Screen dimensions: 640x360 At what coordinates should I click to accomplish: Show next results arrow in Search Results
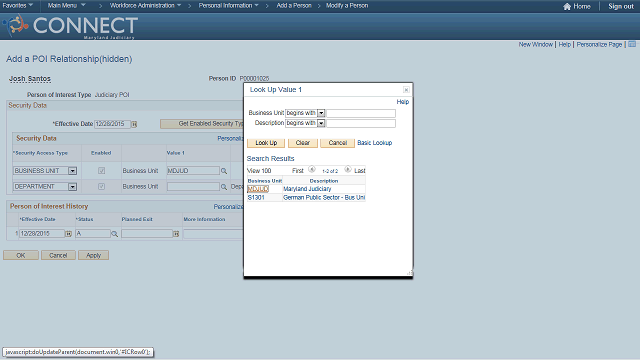click(348, 169)
